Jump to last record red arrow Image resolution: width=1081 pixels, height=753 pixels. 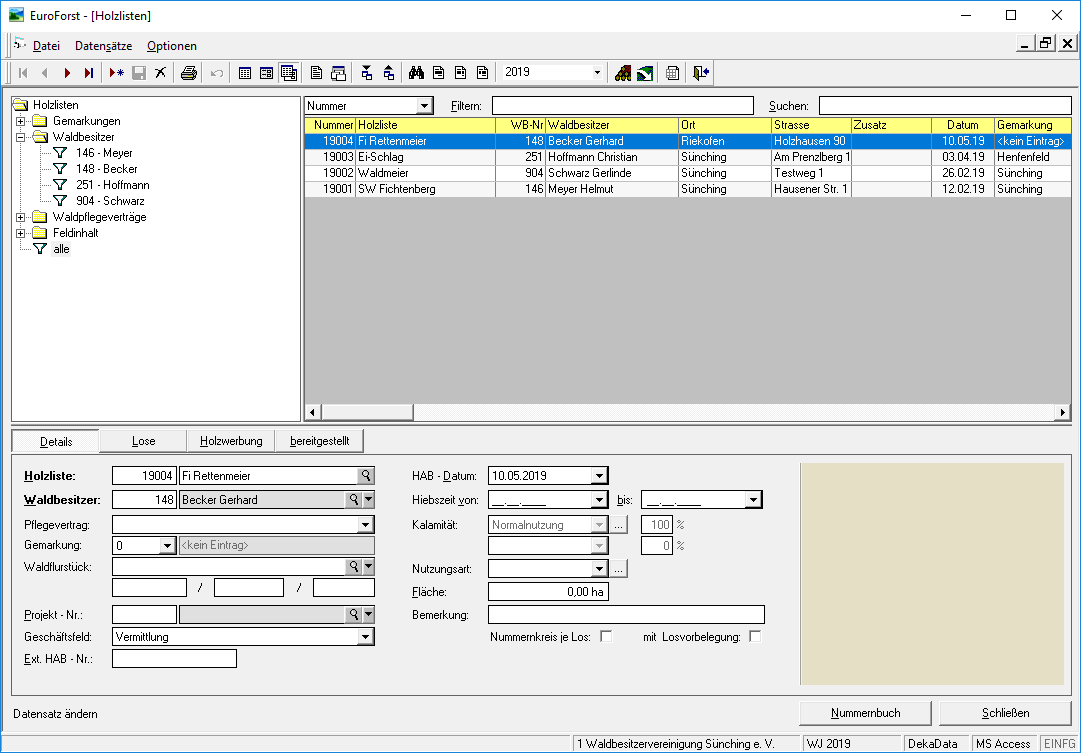[x=89, y=72]
